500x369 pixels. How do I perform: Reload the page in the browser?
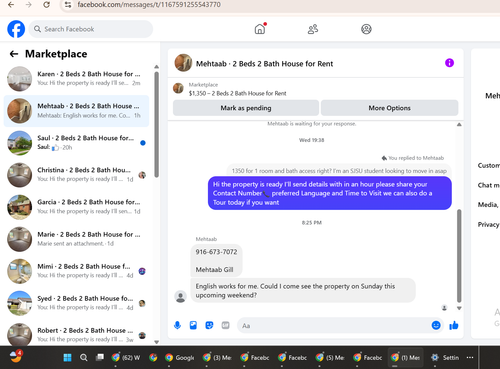[47, 5]
